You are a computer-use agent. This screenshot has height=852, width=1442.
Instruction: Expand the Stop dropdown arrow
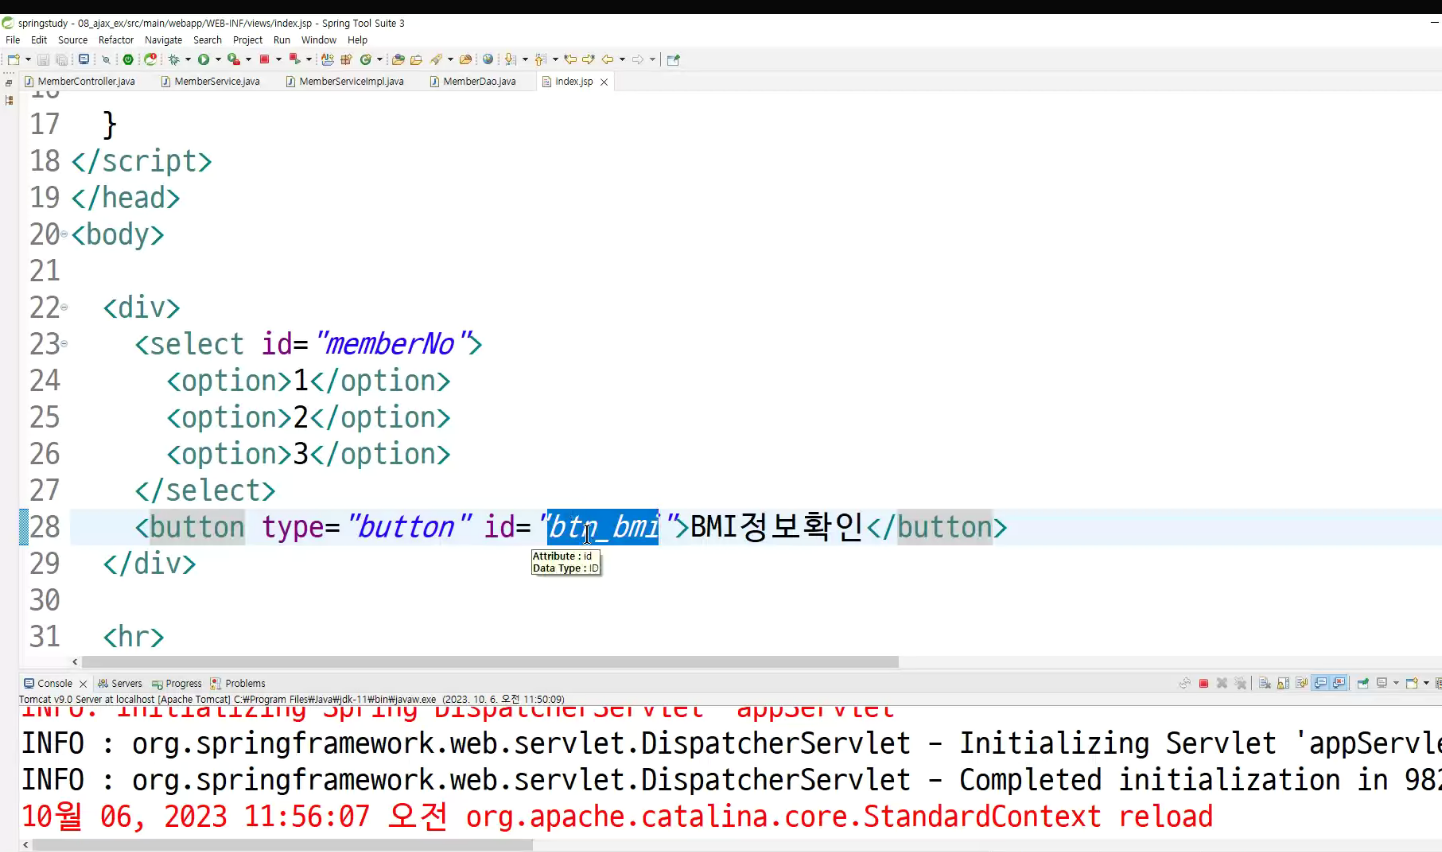279,60
